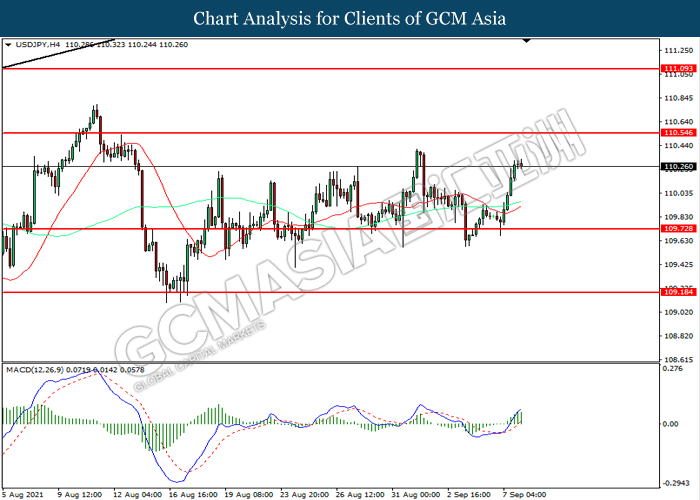Viewport: 700px width, 500px height.
Task: Click the 23 Aug 20:00 time label
Action: (304, 495)
